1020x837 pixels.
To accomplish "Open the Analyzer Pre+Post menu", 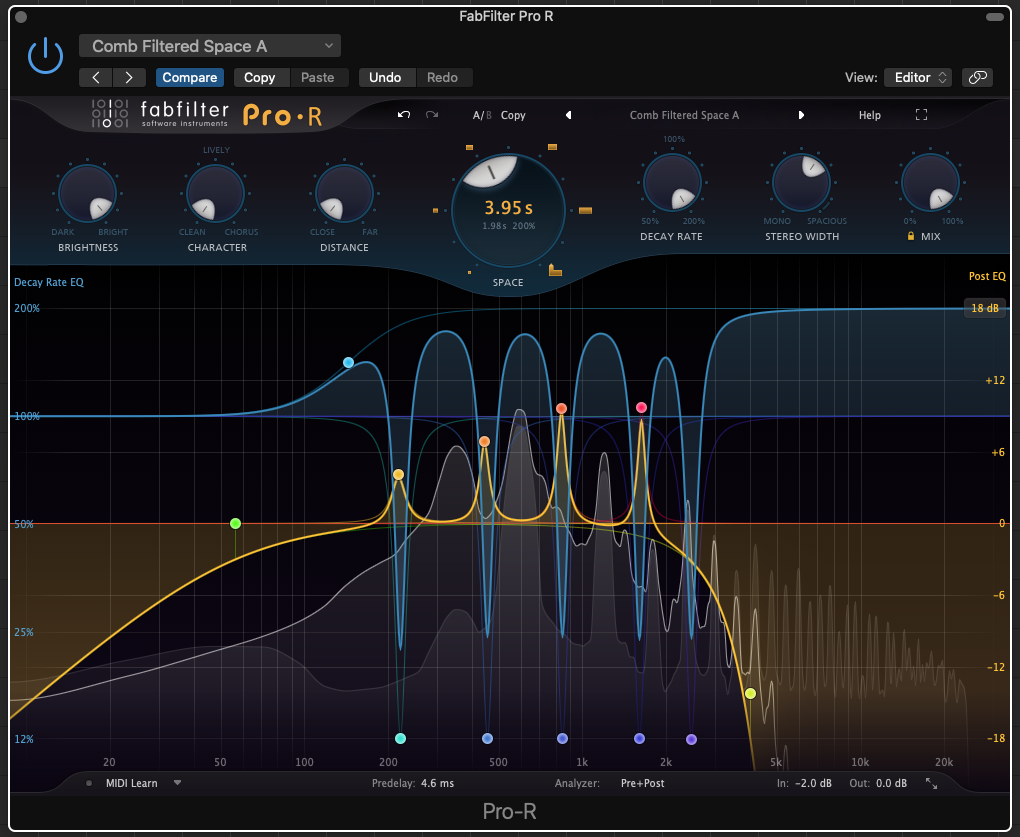I will tap(642, 783).
